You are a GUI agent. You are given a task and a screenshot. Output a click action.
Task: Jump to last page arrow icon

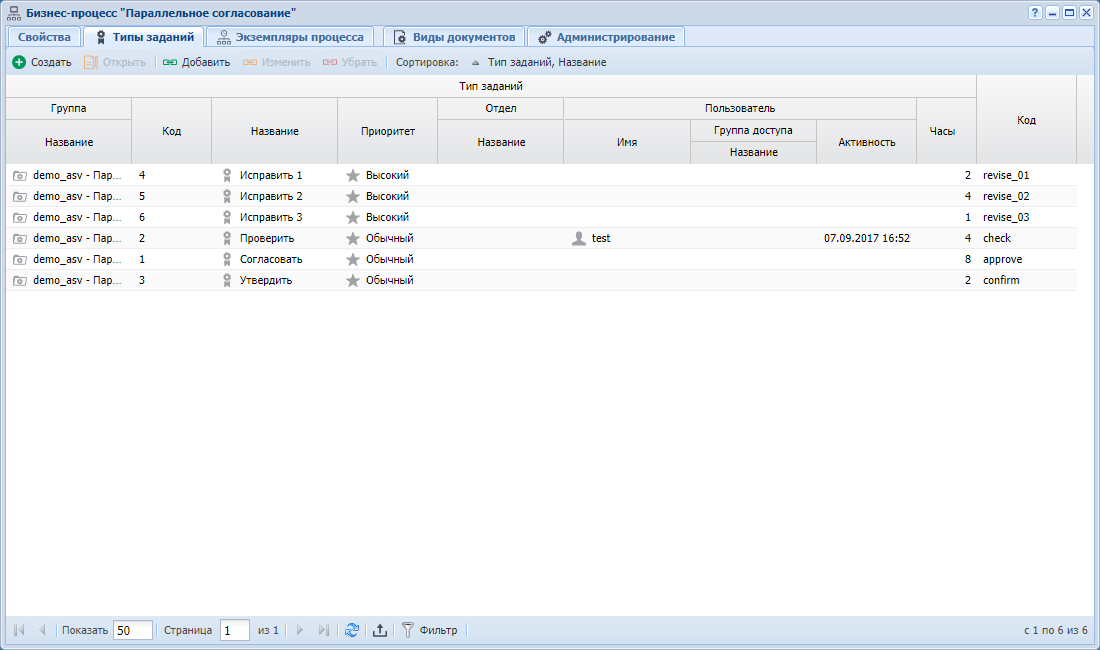pyautogui.click(x=323, y=630)
